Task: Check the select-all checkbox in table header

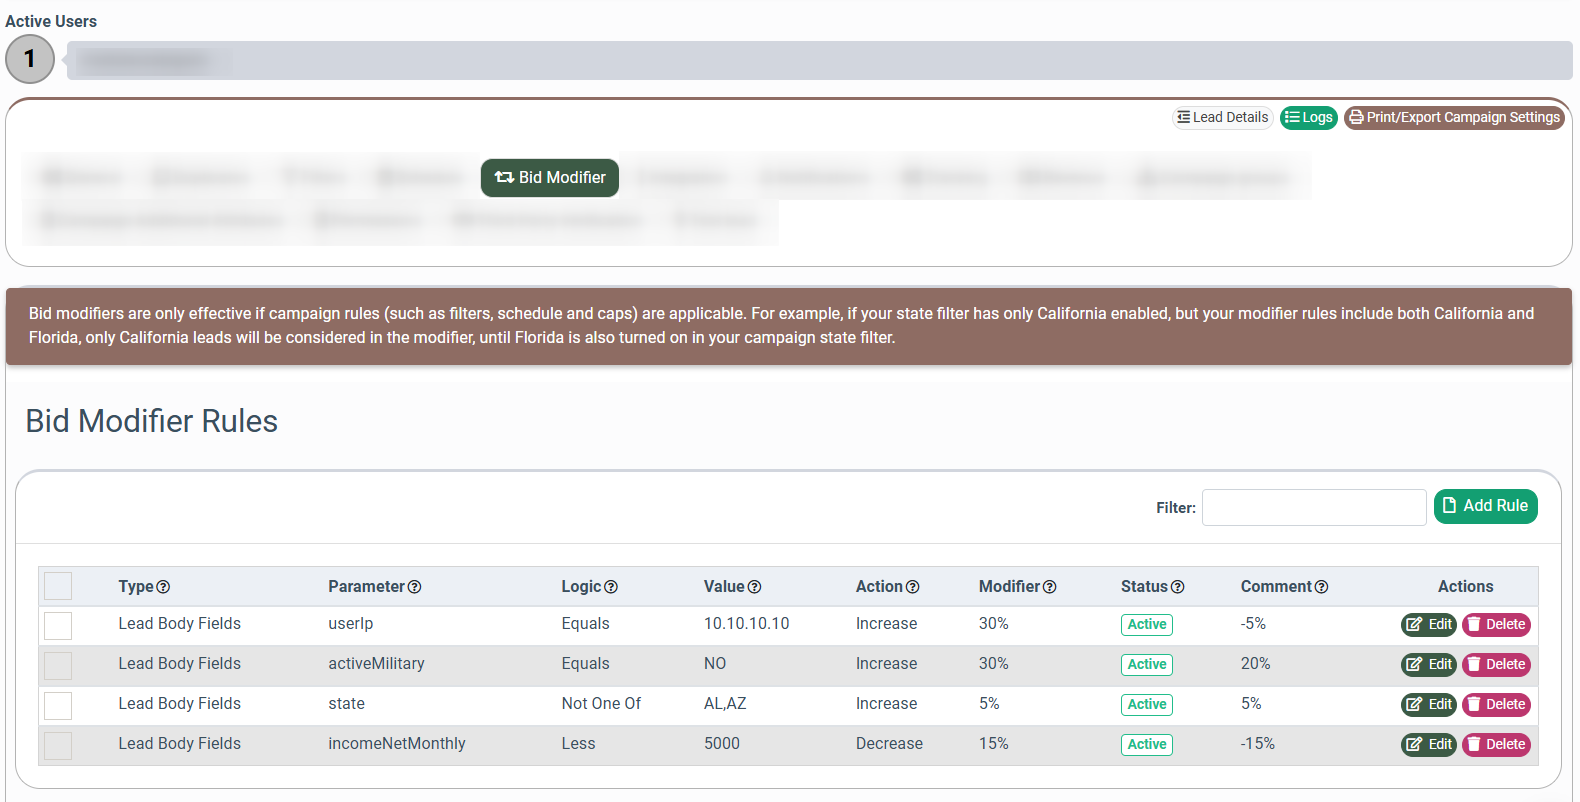Action: [x=58, y=586]
